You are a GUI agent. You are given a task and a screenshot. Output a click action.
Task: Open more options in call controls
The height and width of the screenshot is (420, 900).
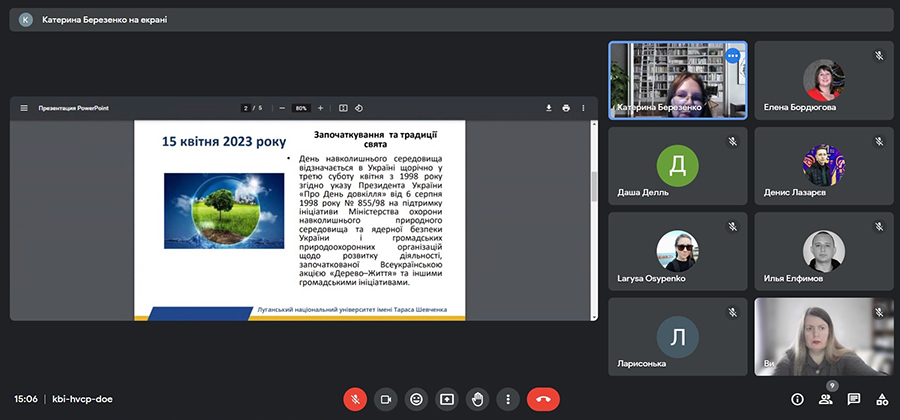tap(508, 398)
